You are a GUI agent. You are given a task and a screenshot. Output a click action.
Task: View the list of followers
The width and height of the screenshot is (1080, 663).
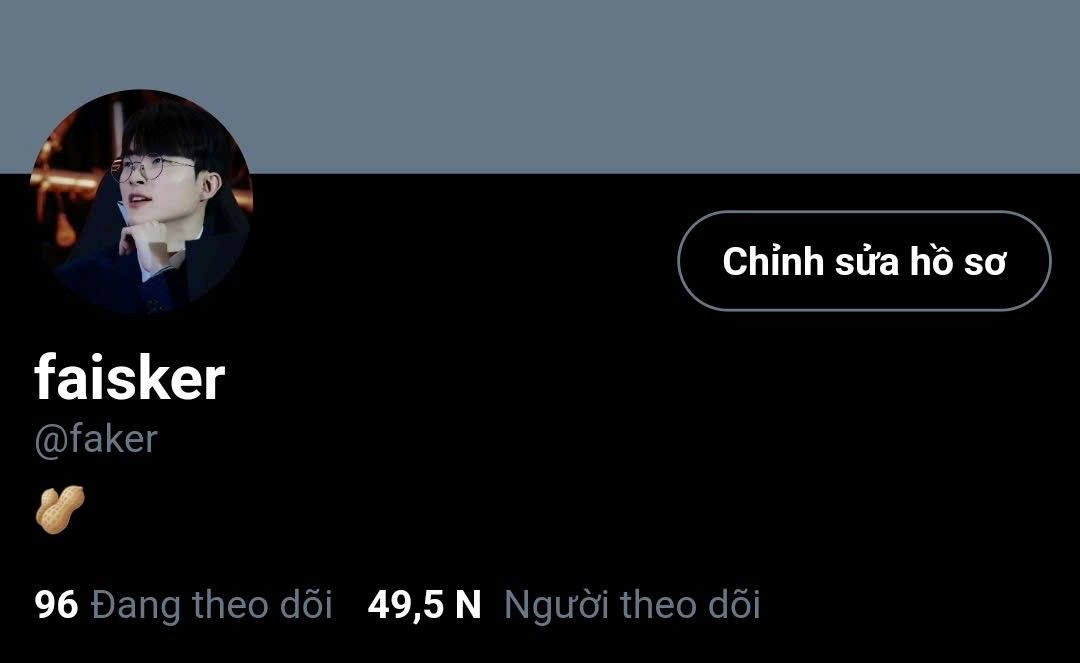[x=563, y=604]
